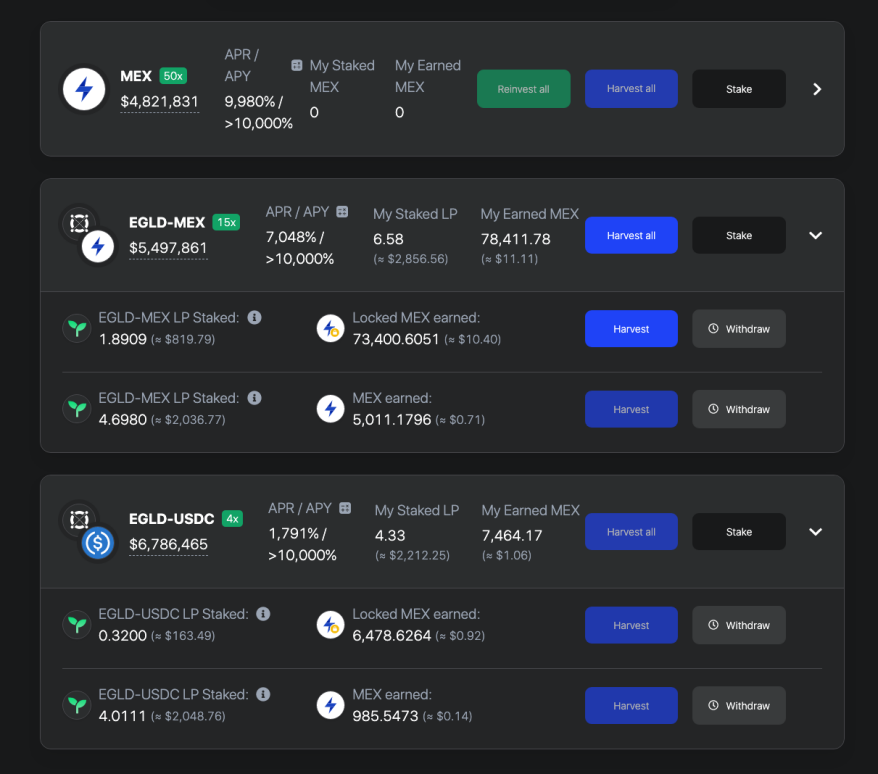
Task: Click the Locked MEX earned icon showing 73,400.6051
Action: (x=330, y=328)
